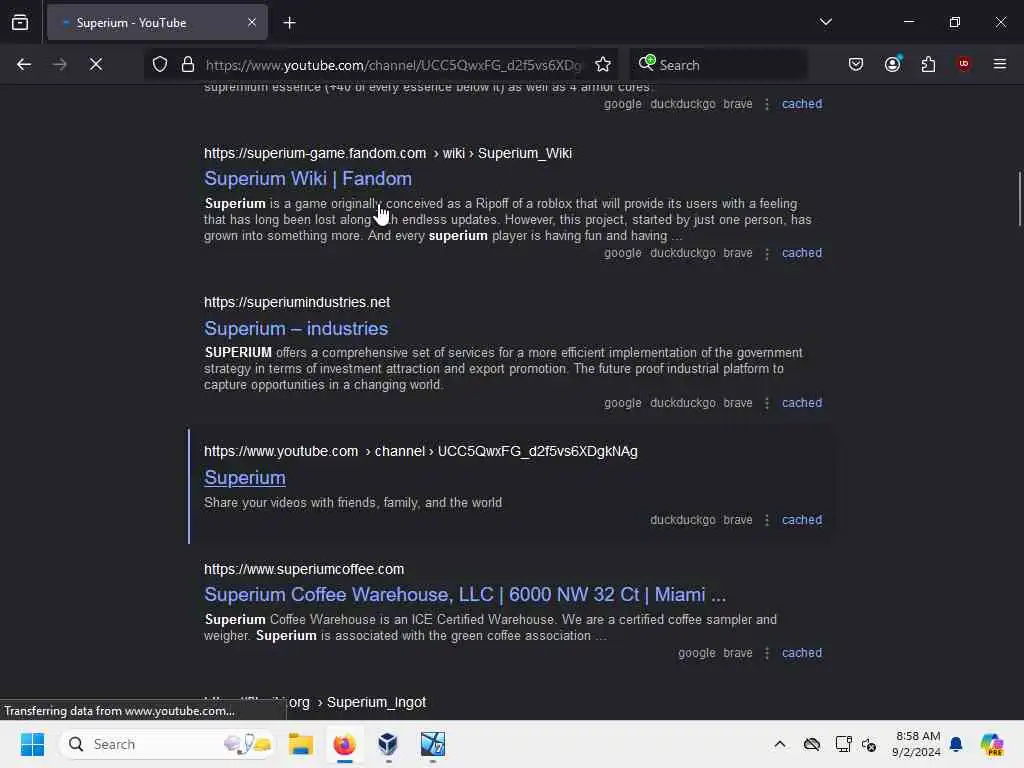This screenshot has width=1024, height=768.
Task: Click brave under the Coffee Warehouse result
Action: coord(737,653)
